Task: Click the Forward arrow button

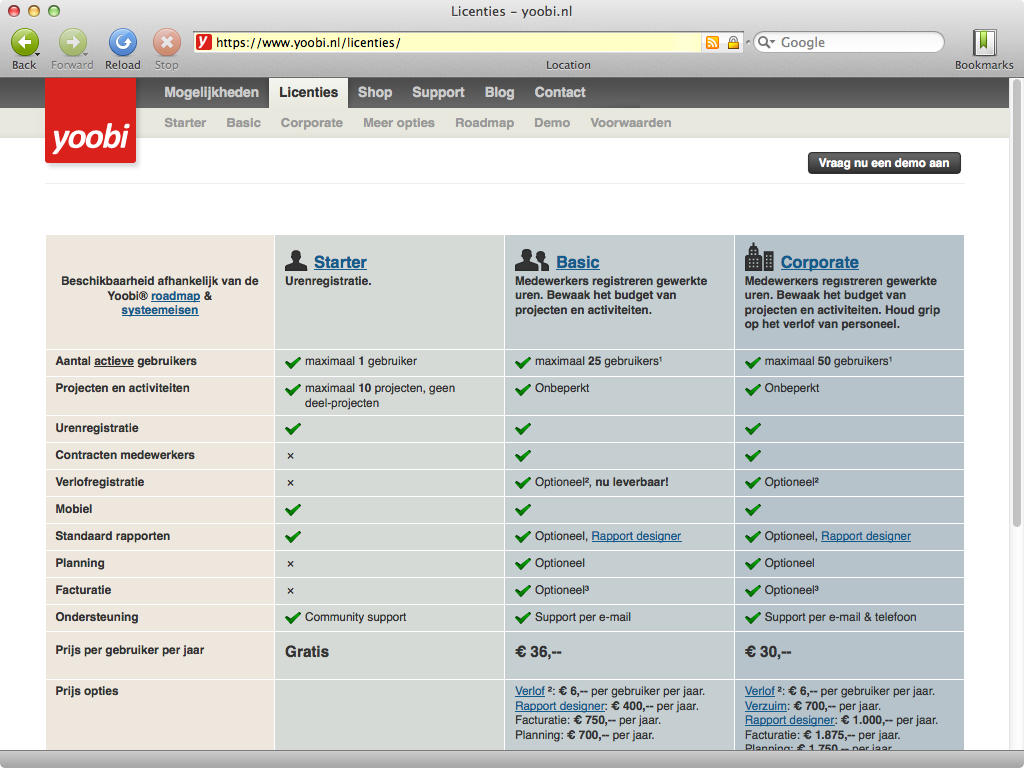Action: point(72,42)
